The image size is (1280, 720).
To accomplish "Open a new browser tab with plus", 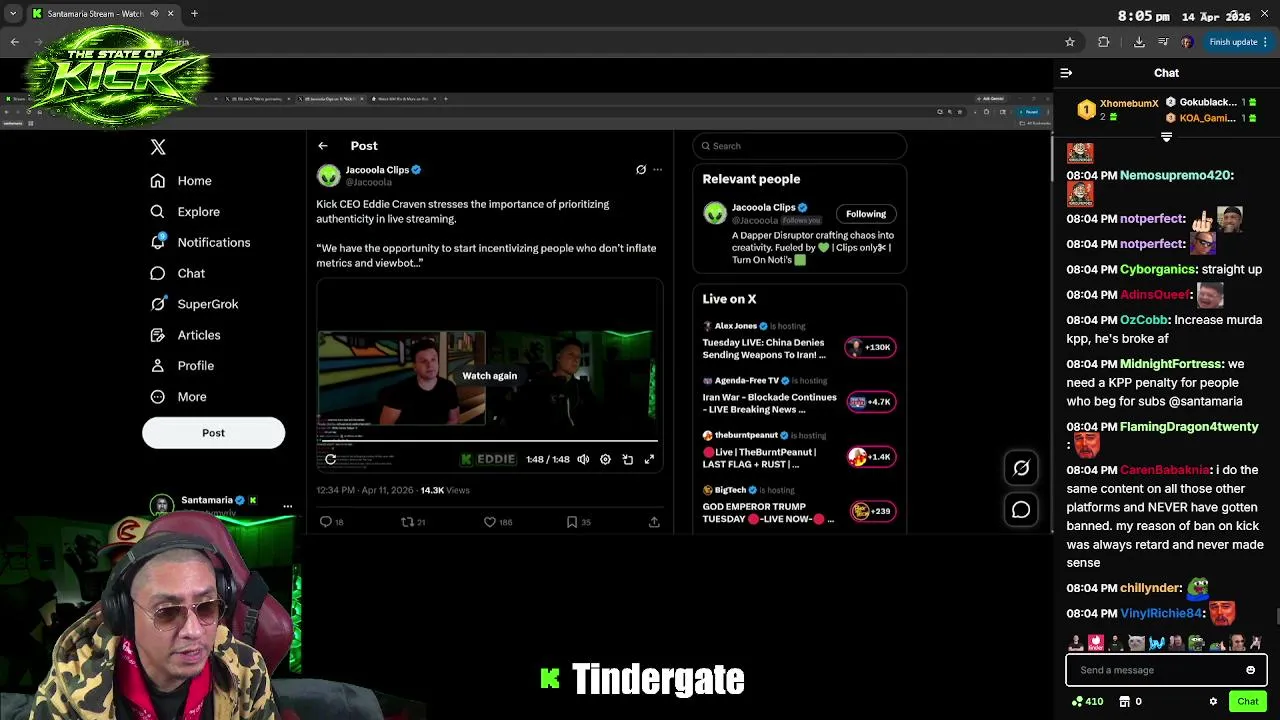I will (194, 14).
